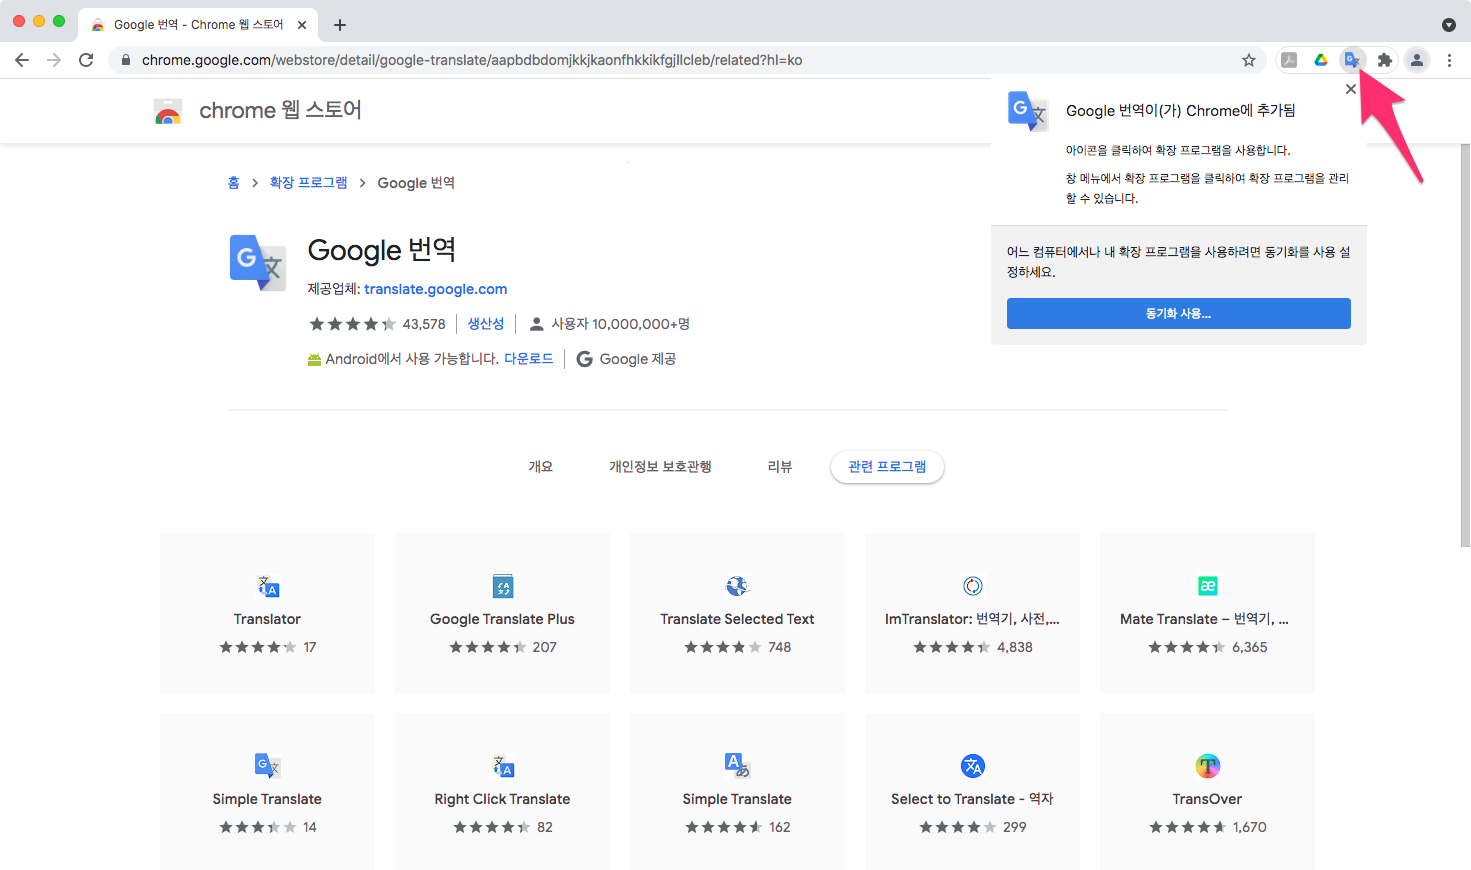Click the Google Translate extension icon in toolbar
Screen dimensions: 1471x870
point(1352,60)
